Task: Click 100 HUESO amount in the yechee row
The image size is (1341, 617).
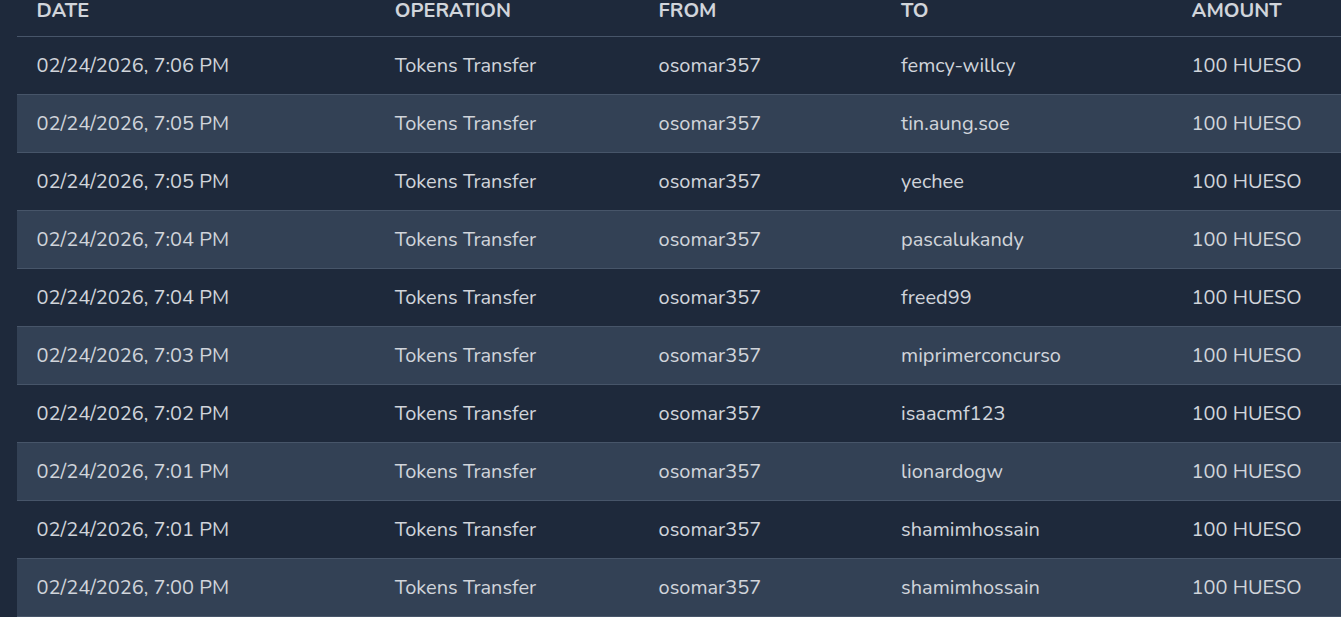Action: coord(1246,182)
